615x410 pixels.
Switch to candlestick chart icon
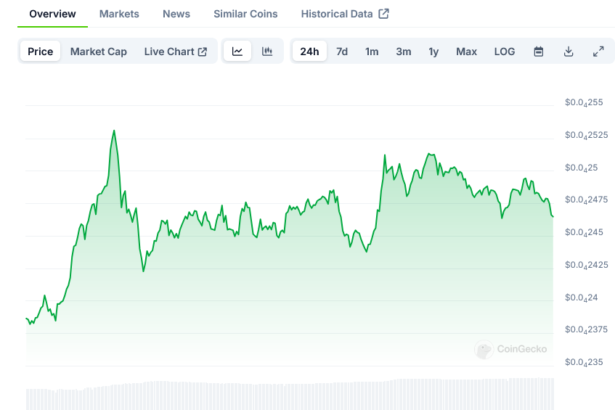tap(267, 51)
